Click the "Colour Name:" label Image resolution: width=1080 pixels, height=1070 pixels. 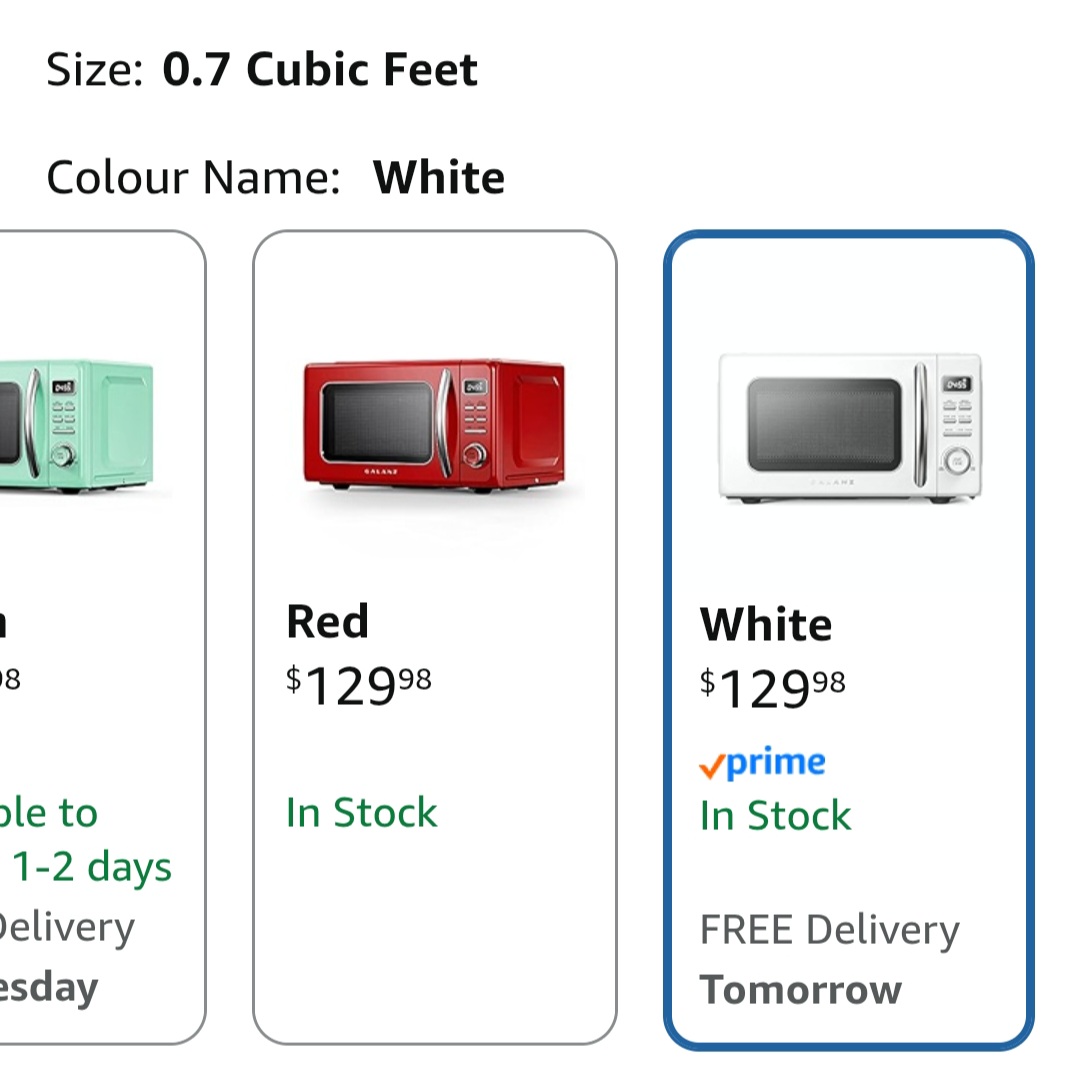(x=193, y=178)
